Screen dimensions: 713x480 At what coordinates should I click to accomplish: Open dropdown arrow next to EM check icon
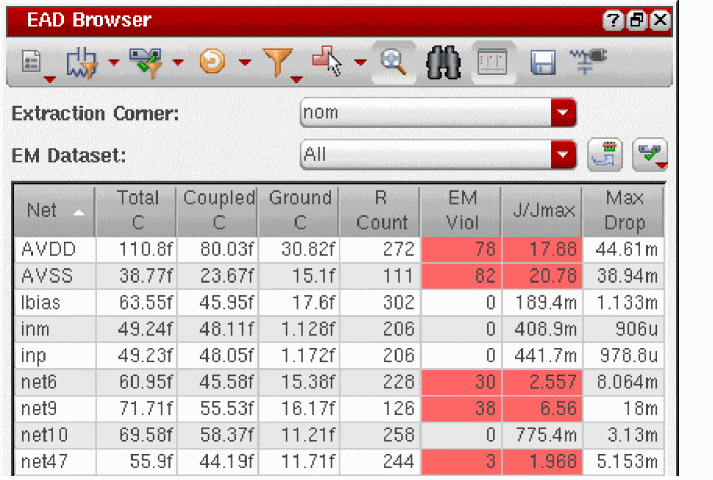coord(178,62)
